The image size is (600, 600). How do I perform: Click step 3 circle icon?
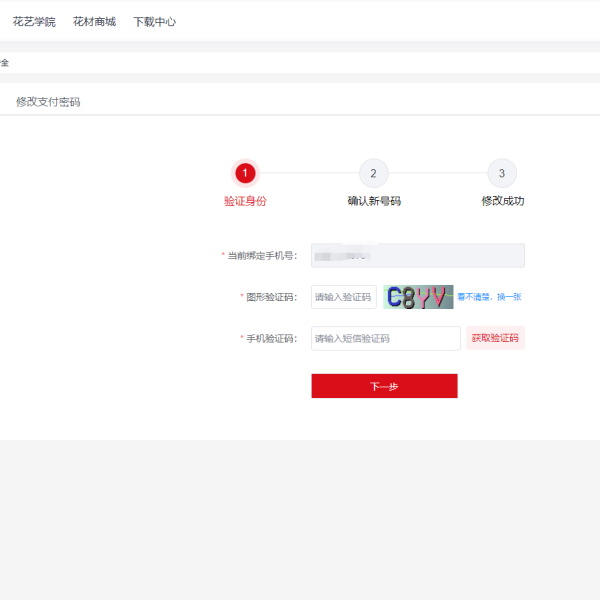pyautogui.click(x=502, y=173)
